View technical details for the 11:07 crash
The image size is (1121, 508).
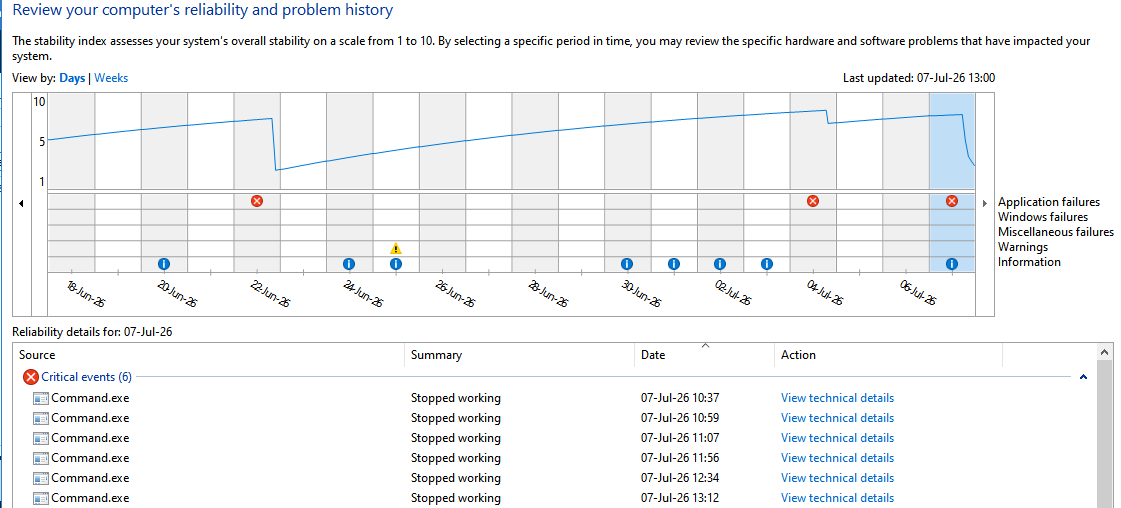pos(837,438)
